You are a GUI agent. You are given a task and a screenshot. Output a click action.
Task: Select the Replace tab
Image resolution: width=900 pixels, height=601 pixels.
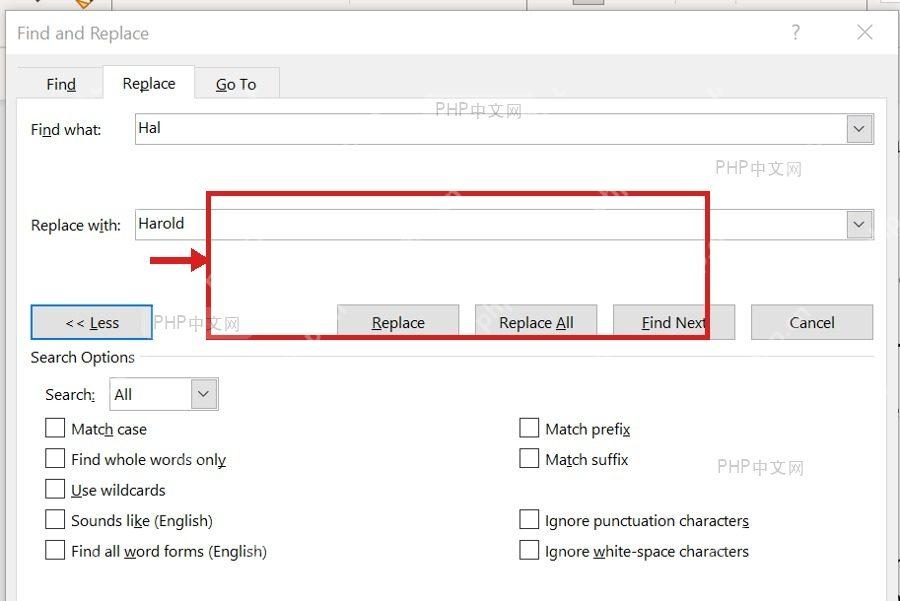coord(149,83)
